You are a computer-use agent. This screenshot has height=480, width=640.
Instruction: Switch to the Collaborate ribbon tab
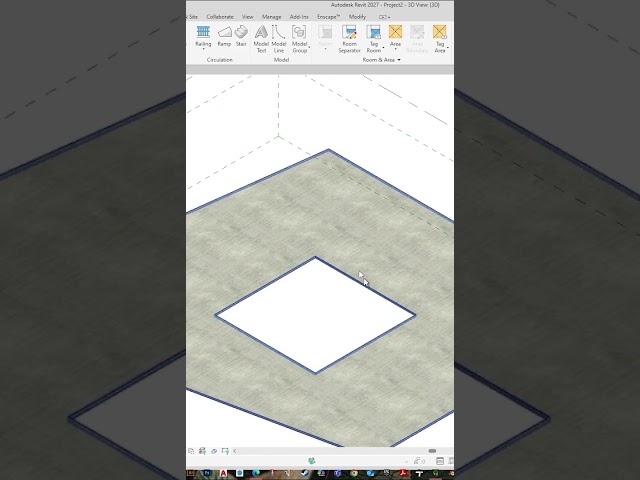(220, 17)
